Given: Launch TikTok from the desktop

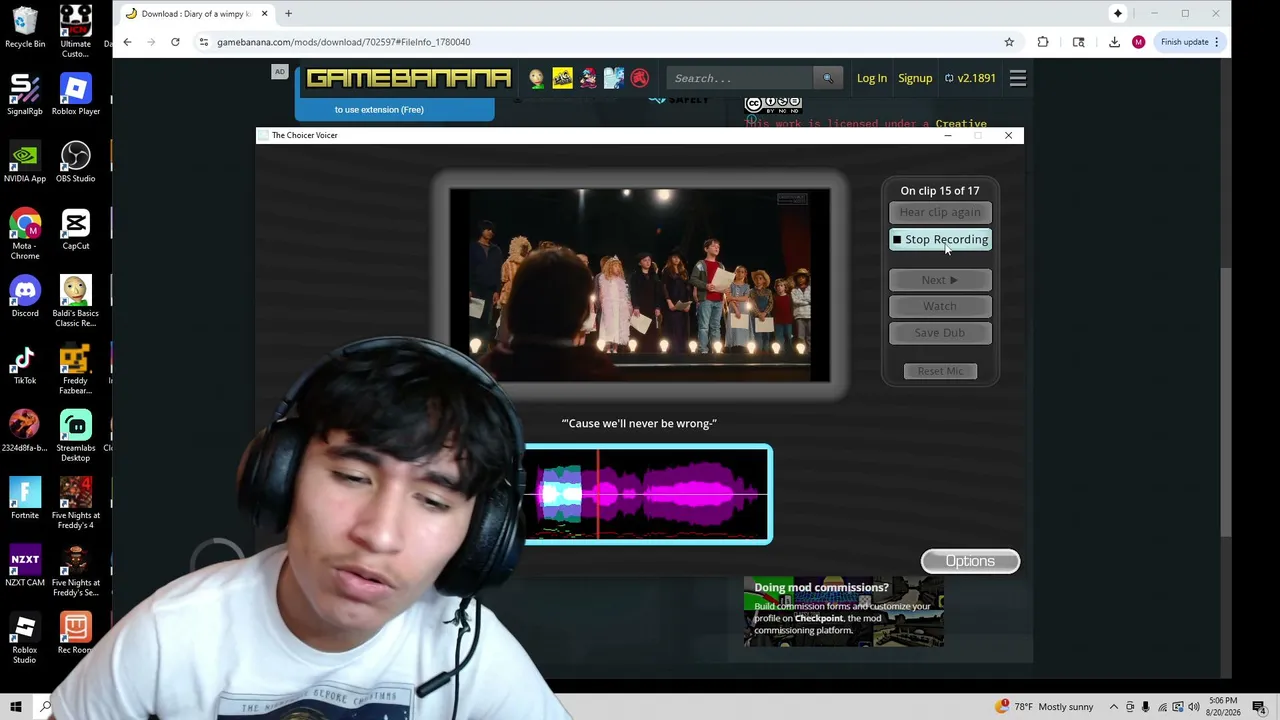Looking at the screenshot, I should pyautogui.click(x=25, y=364).
